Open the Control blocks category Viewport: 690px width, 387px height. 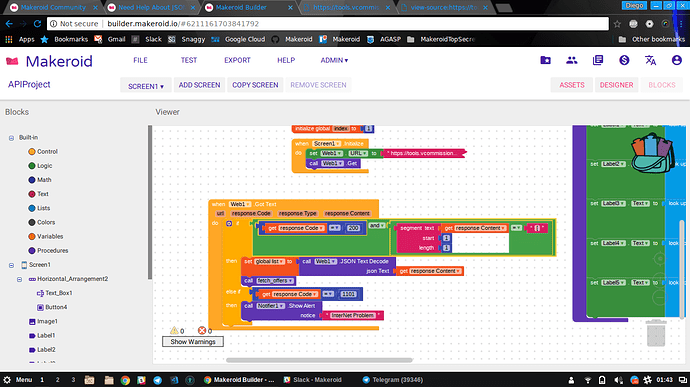pos(43,151)
